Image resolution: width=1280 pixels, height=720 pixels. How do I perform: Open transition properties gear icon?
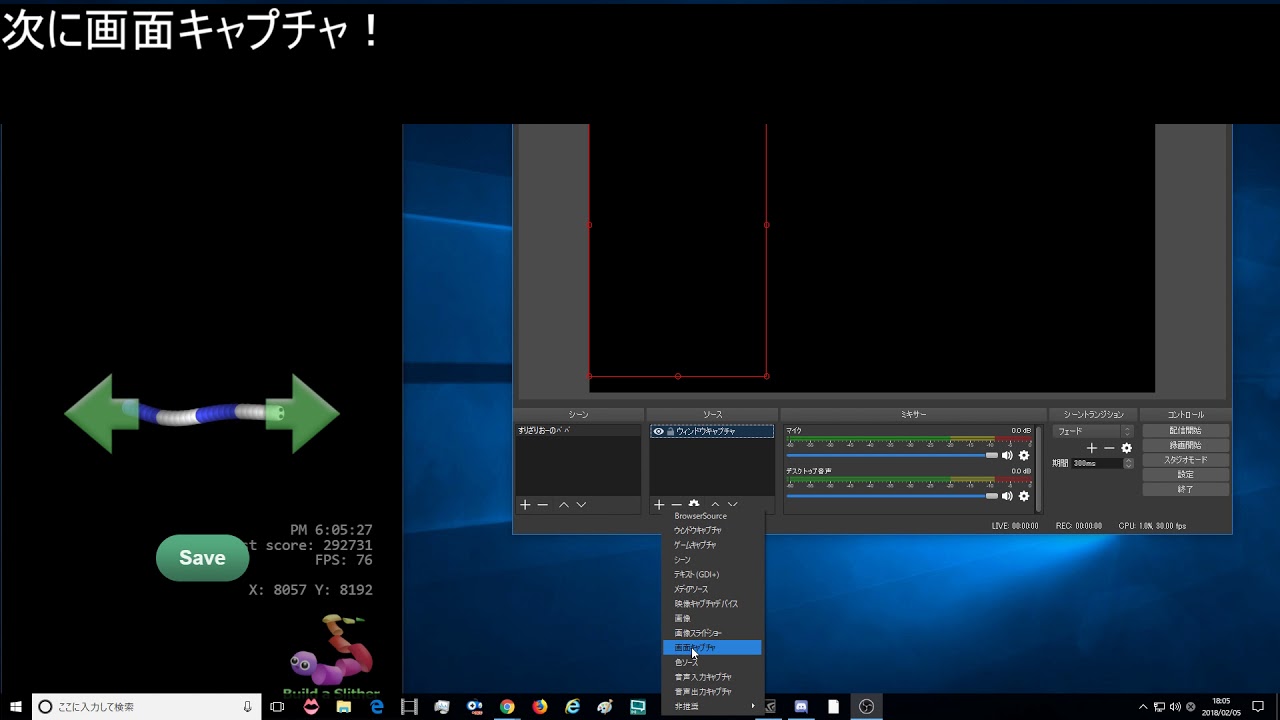coord(1127,448)
